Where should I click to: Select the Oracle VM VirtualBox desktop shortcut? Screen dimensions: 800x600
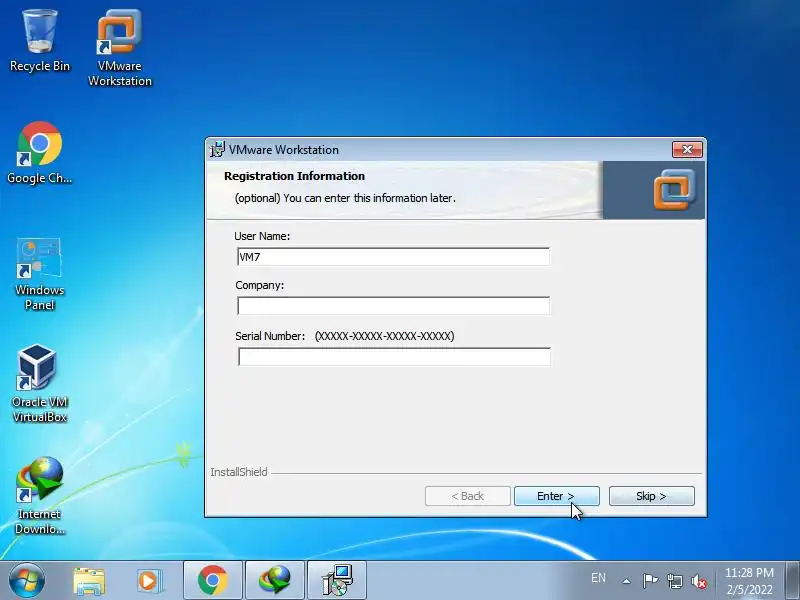40,384
